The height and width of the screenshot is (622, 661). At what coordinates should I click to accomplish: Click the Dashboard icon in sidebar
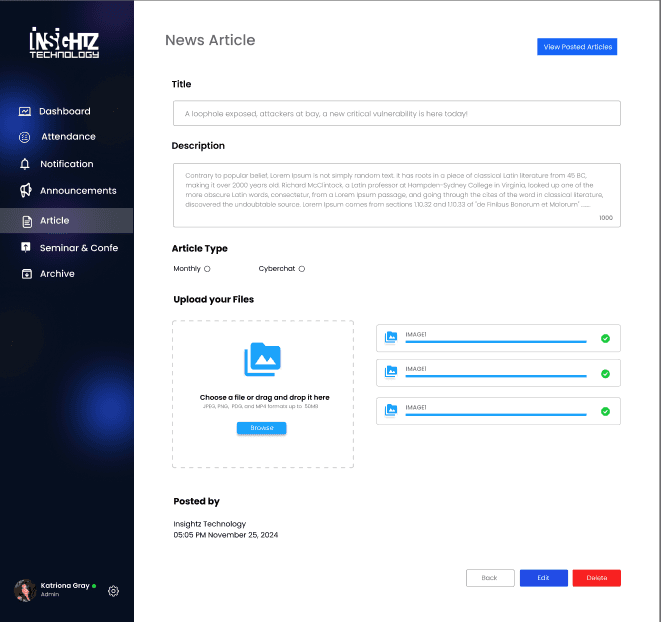25,111
